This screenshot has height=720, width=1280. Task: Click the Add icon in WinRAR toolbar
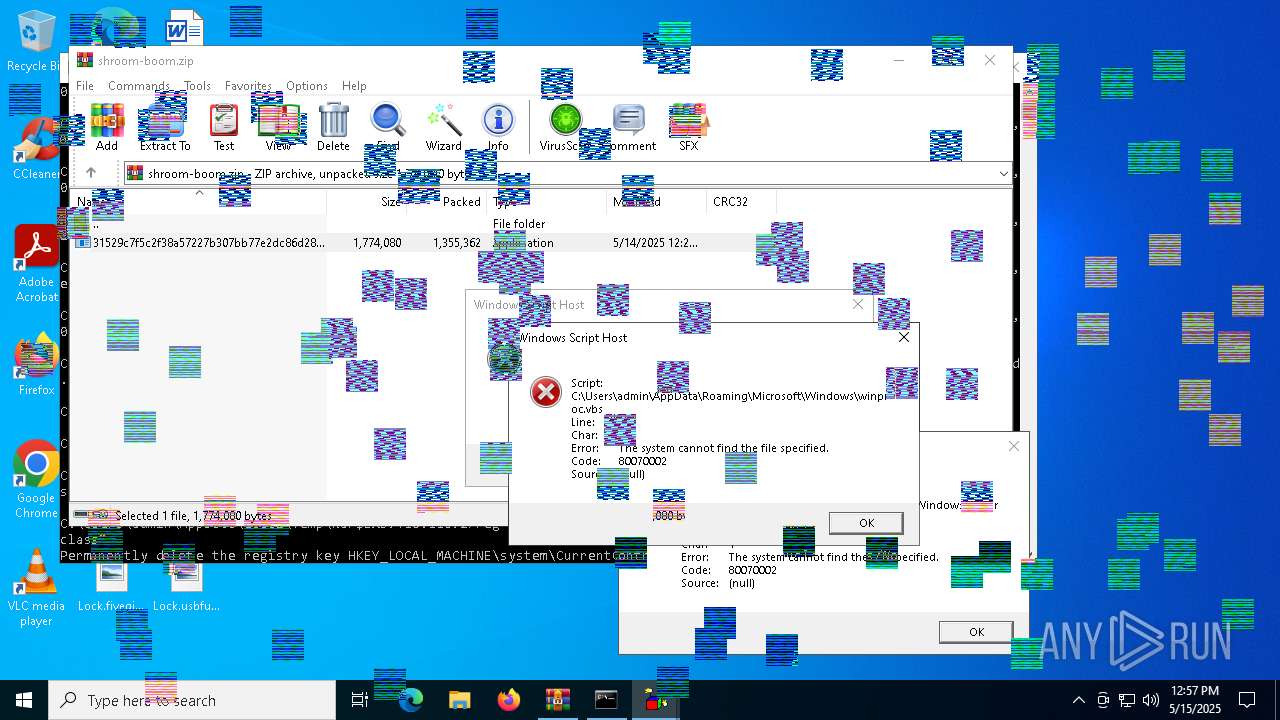[x=107, y=128]
